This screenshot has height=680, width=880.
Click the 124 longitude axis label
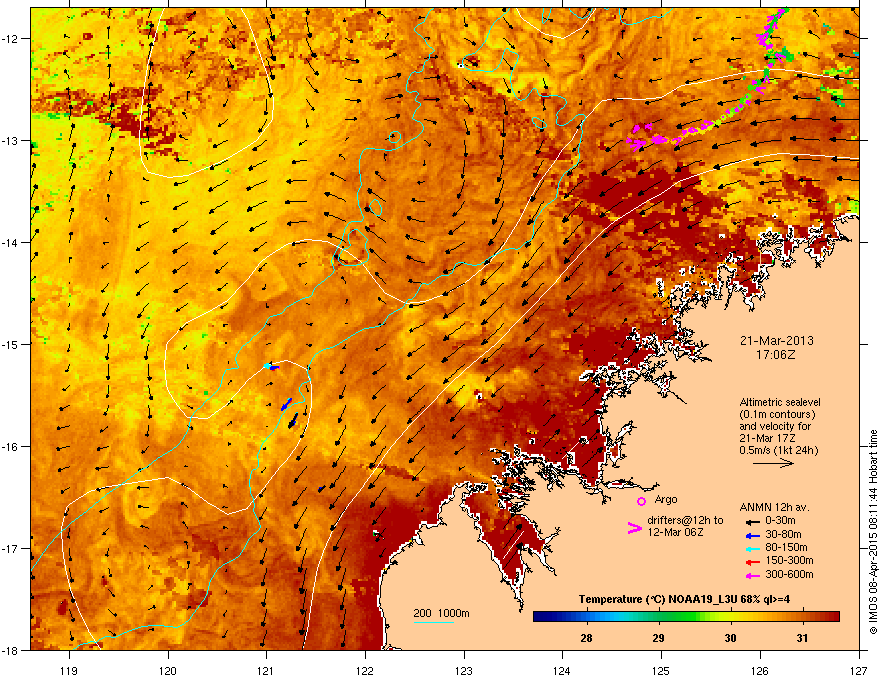[x=562, y=670]
